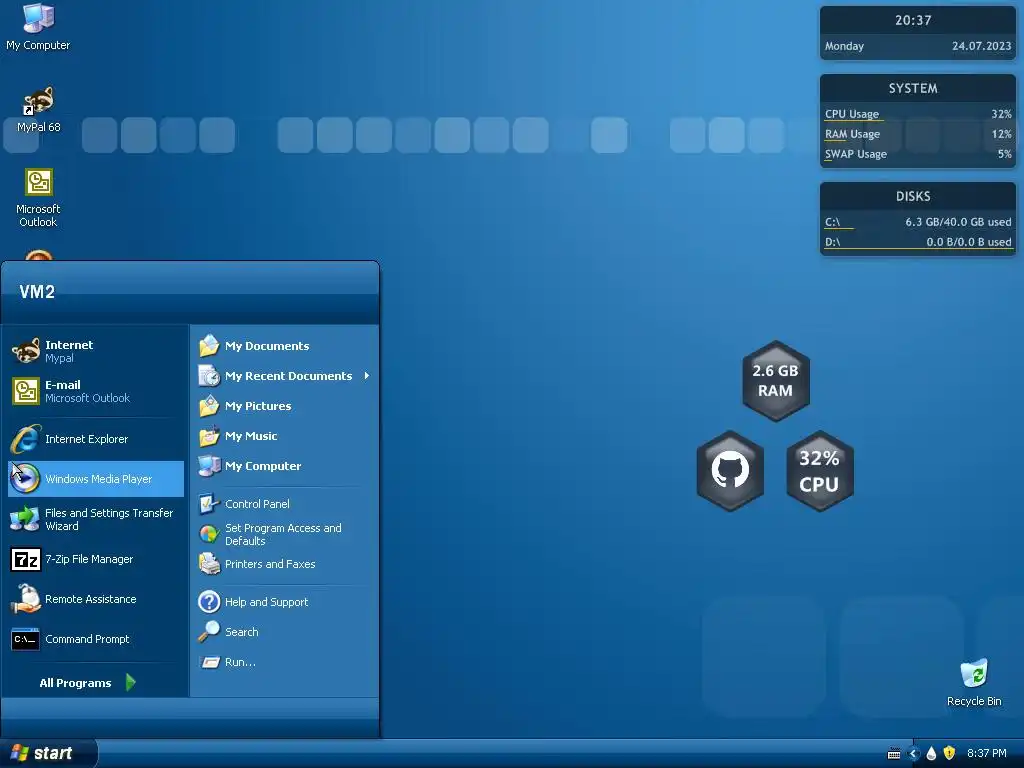This screenshot has width=1024, height=768.
Task: Open My Computer from Start menu
Action: 284,466
